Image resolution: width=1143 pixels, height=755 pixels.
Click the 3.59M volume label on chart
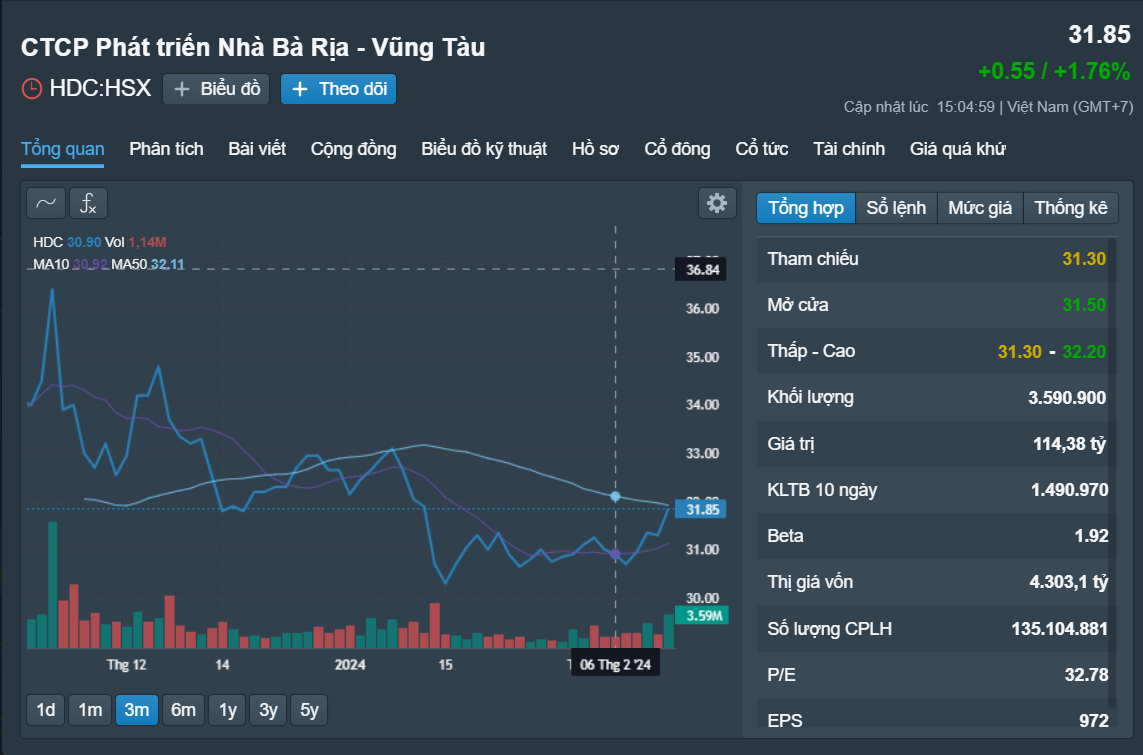701,616
